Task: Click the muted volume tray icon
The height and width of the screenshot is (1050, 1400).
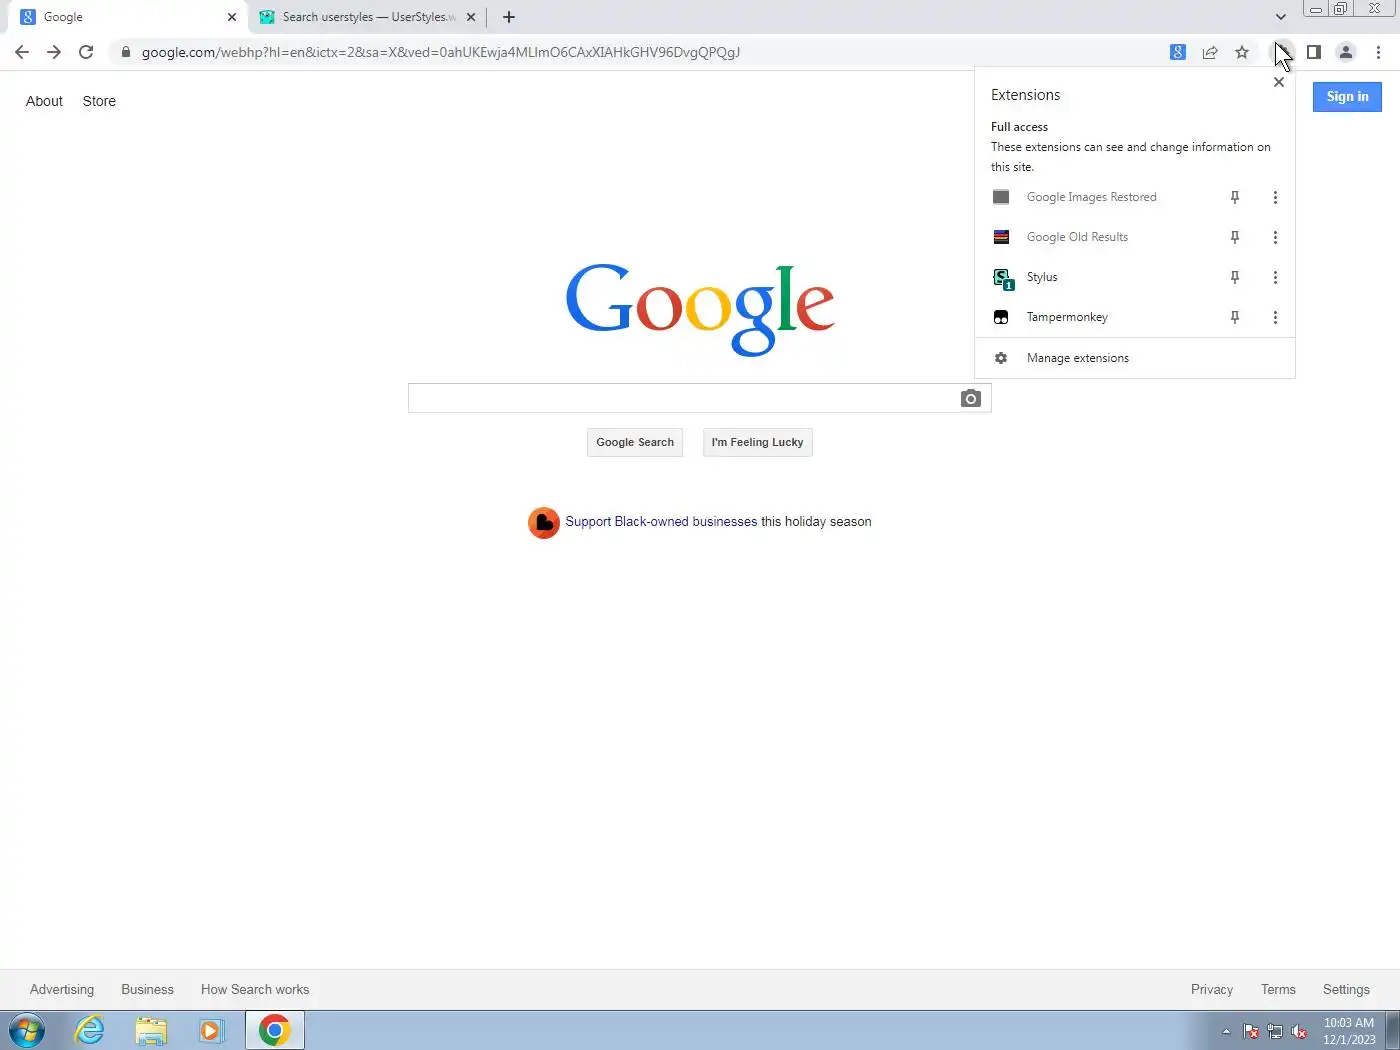Action: pos(1299,1031)
